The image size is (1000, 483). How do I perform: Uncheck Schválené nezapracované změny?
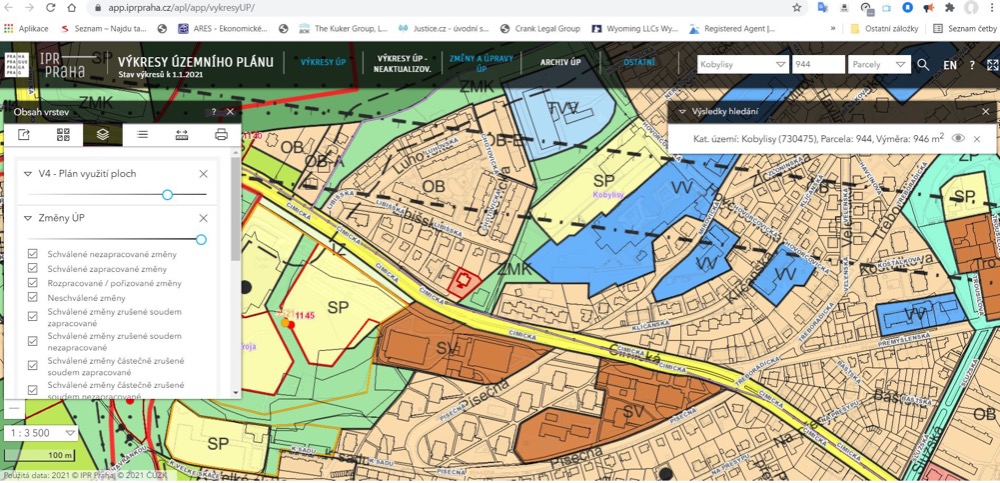click(x=33, y=254)
